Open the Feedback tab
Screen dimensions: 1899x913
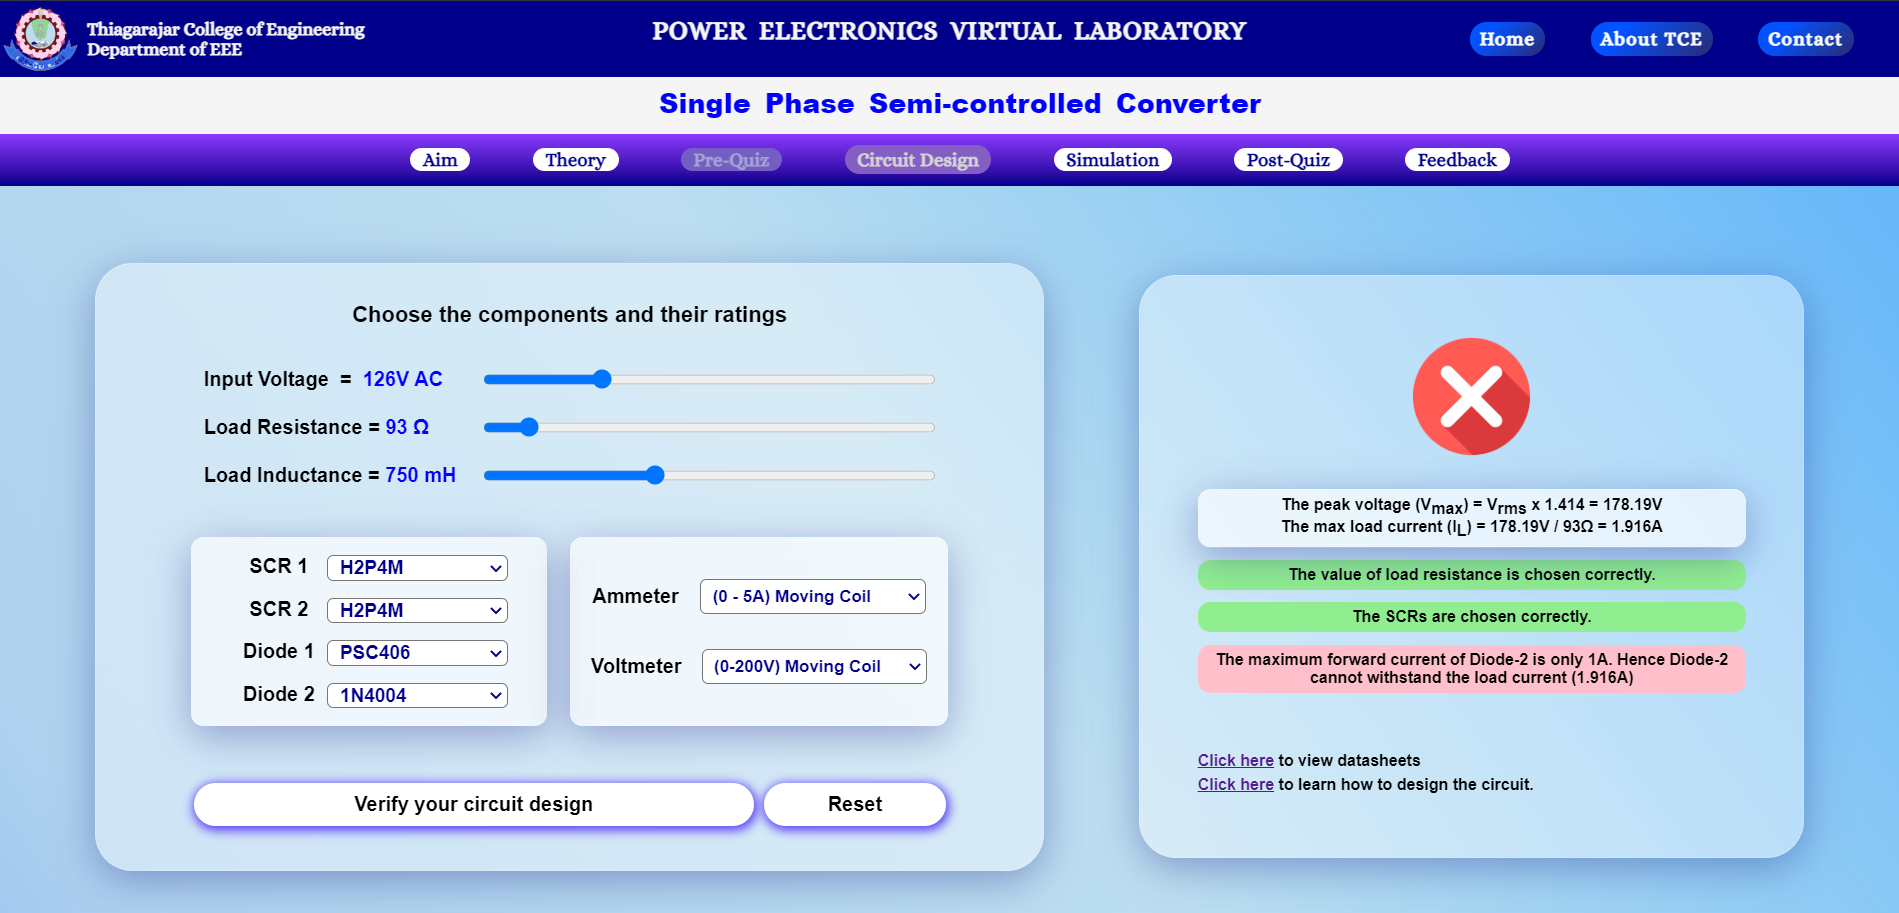[1456, 159]
